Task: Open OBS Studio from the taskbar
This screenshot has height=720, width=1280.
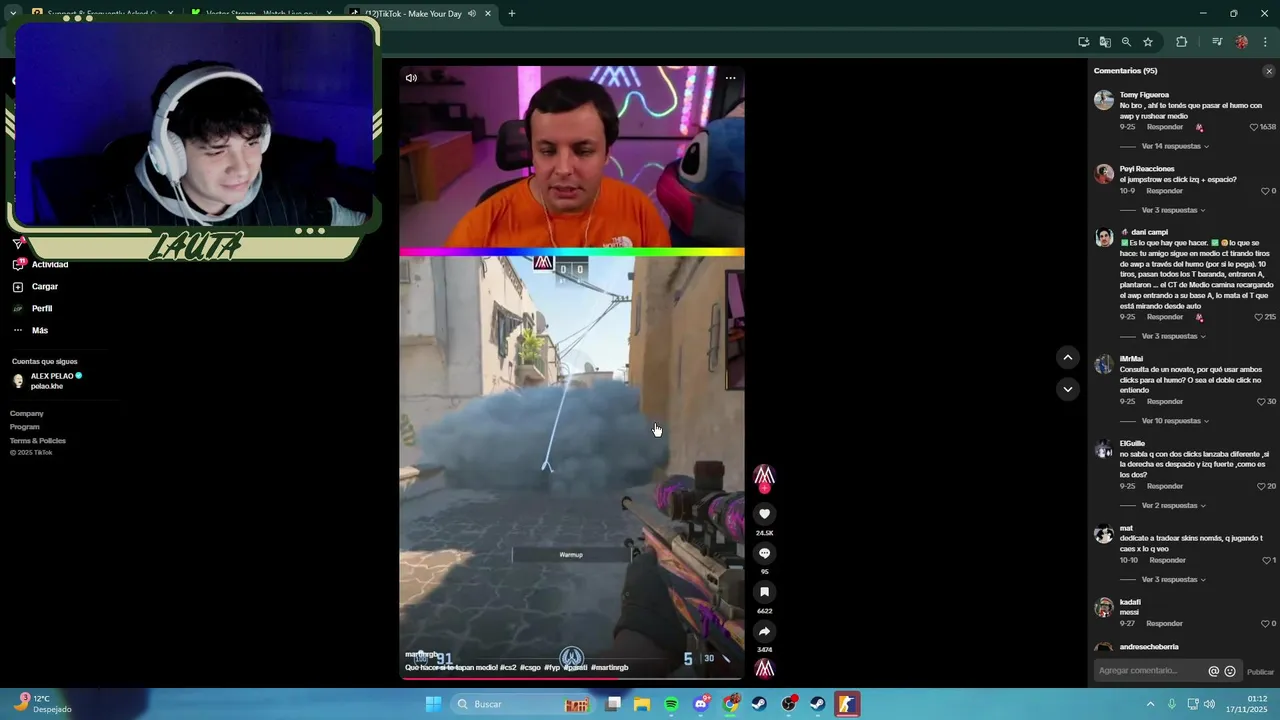Action: (789, 704)
